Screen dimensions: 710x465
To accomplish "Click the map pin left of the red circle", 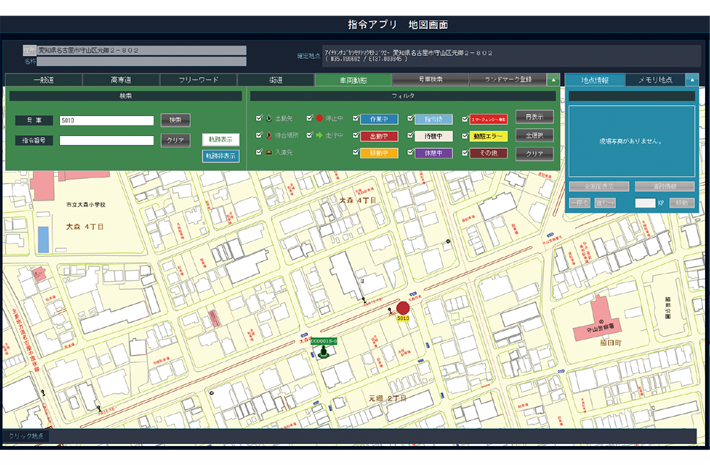I will coord(390,311).
